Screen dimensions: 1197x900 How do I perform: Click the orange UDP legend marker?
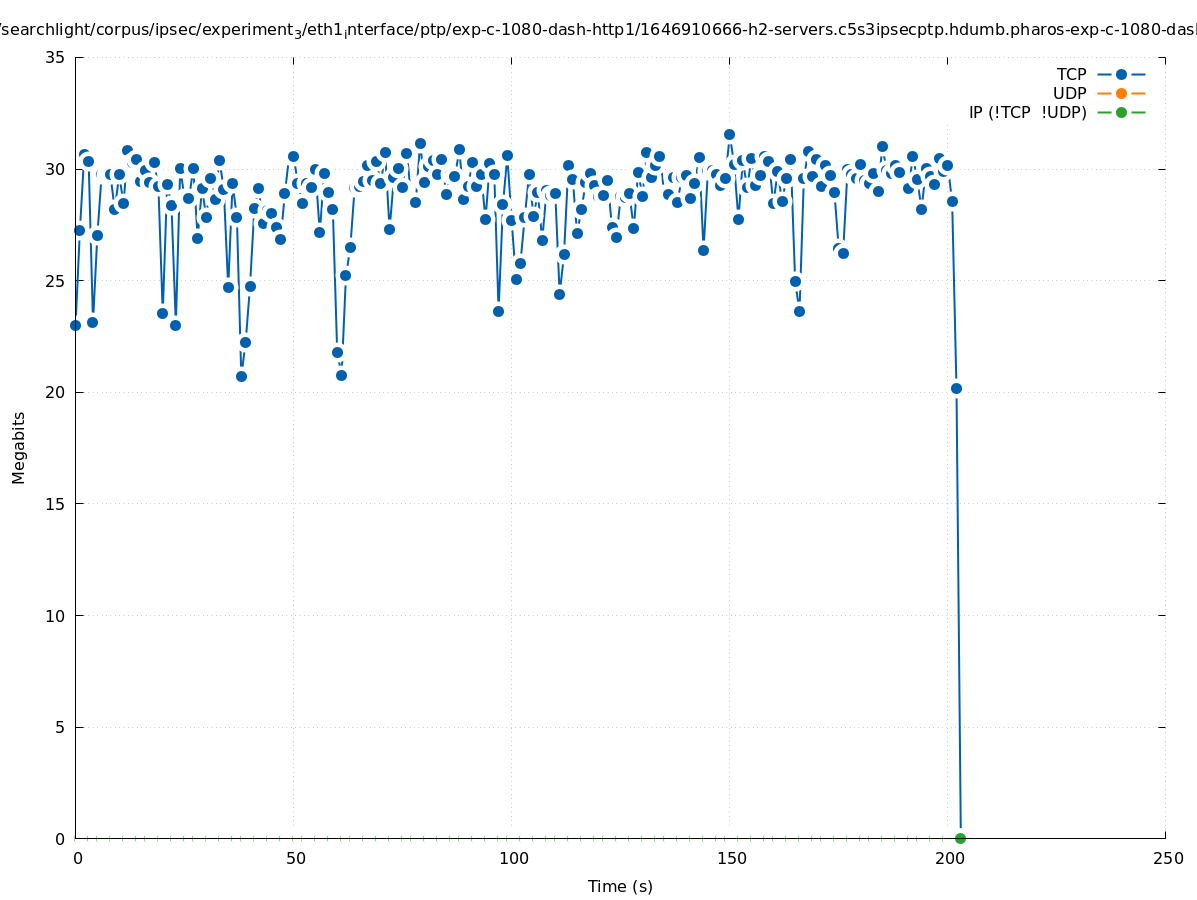pyautogui.click(x=1121, y=93)
